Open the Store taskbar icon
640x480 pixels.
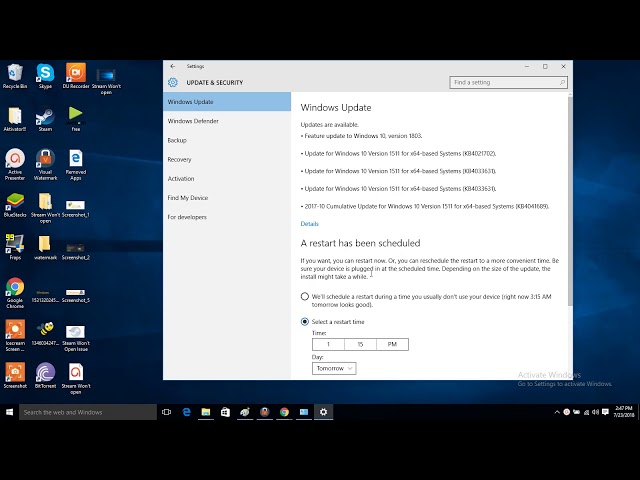(x=225, y=412)
